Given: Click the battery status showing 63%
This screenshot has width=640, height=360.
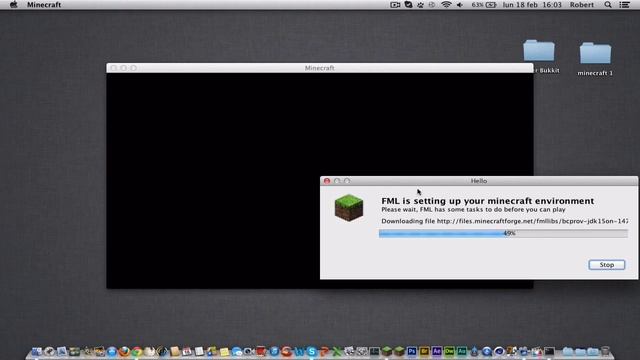Looking at the screenshot, I should pyautogui.click(x=484, y=5).
